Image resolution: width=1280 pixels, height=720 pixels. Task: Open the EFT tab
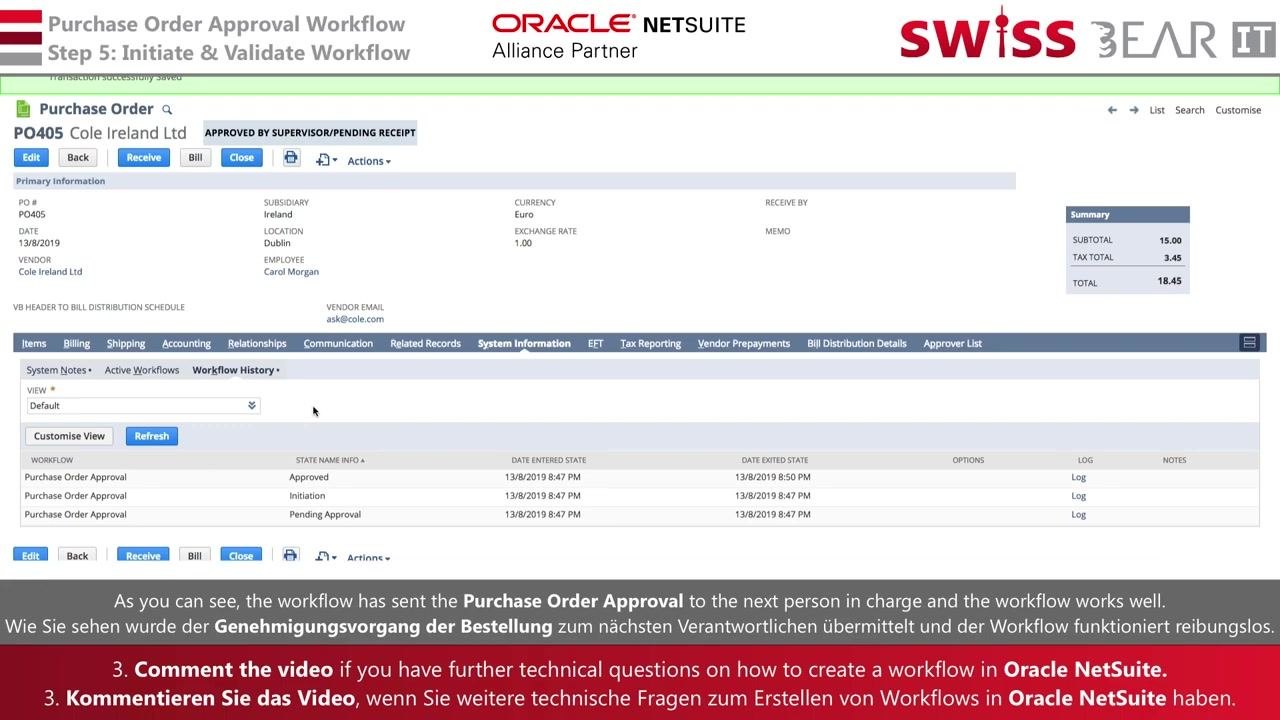pos(595,343)
